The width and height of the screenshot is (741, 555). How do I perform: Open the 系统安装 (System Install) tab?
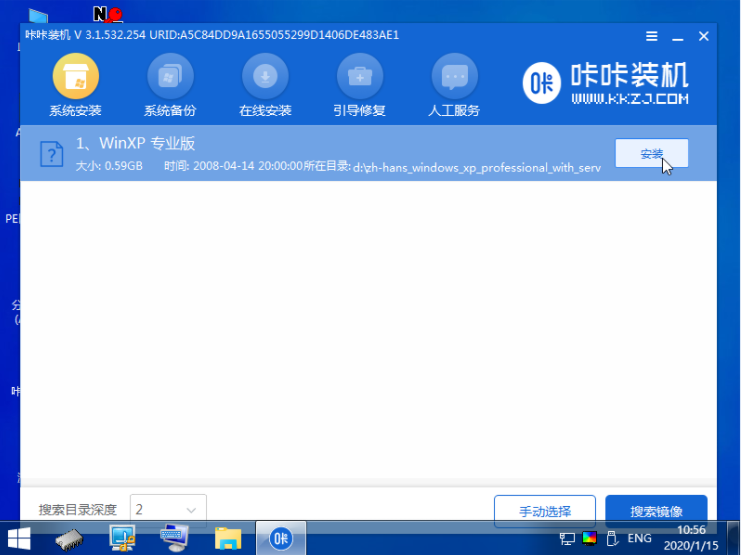pyautogui.click(x=75, y=86)
